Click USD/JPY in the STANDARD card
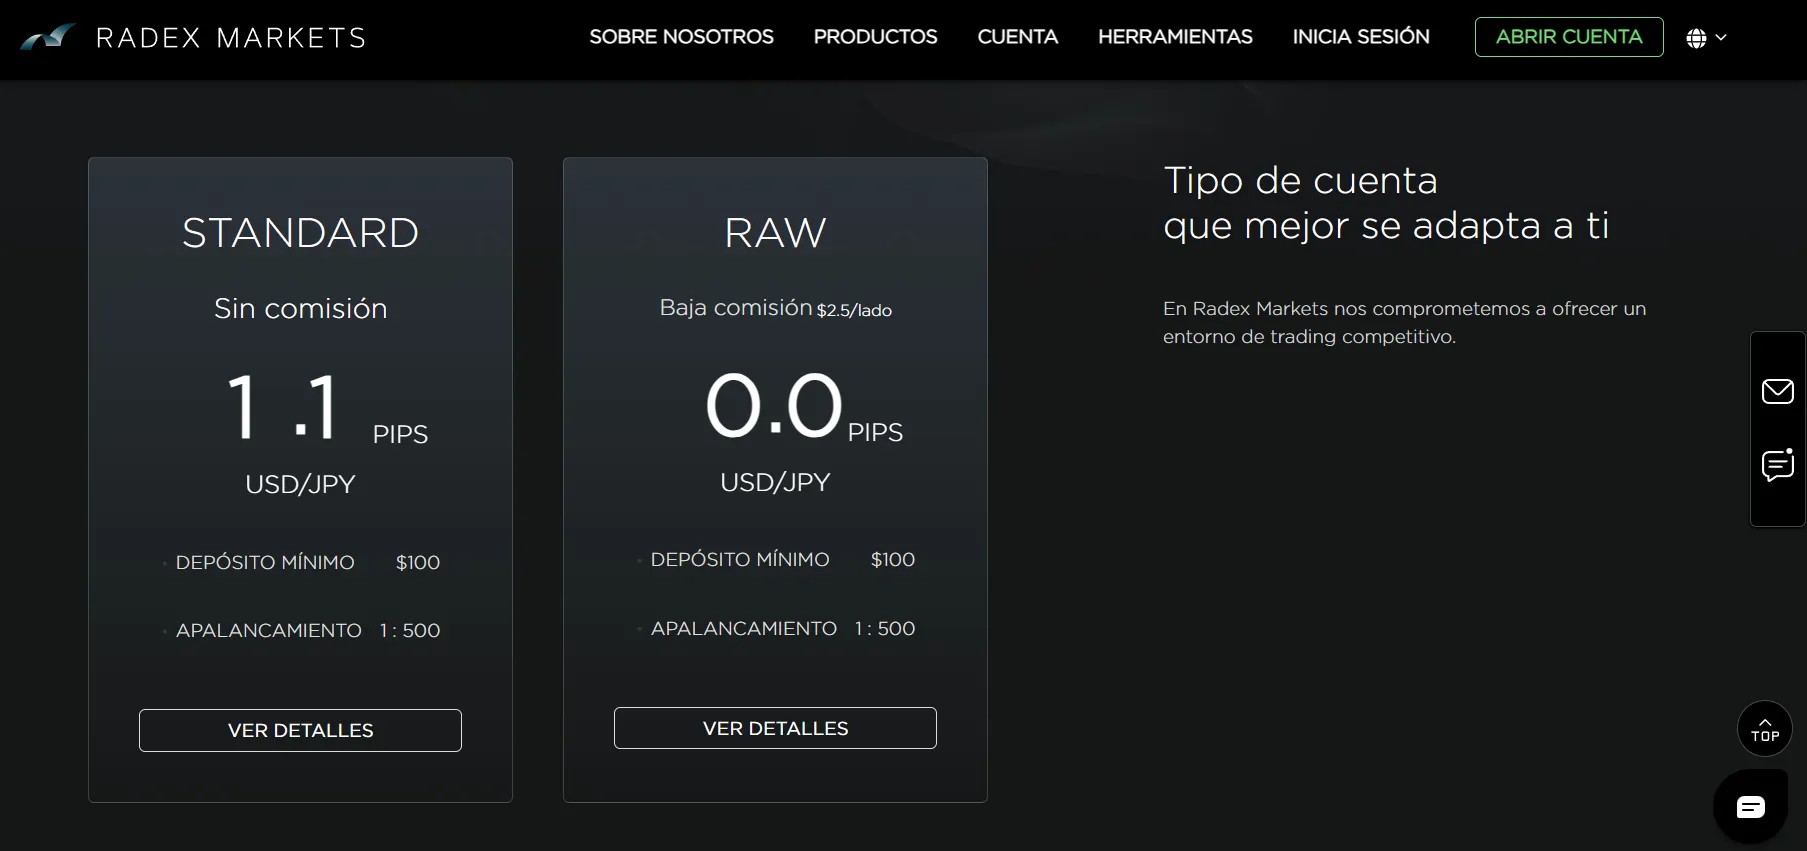 tap(300, 484)
